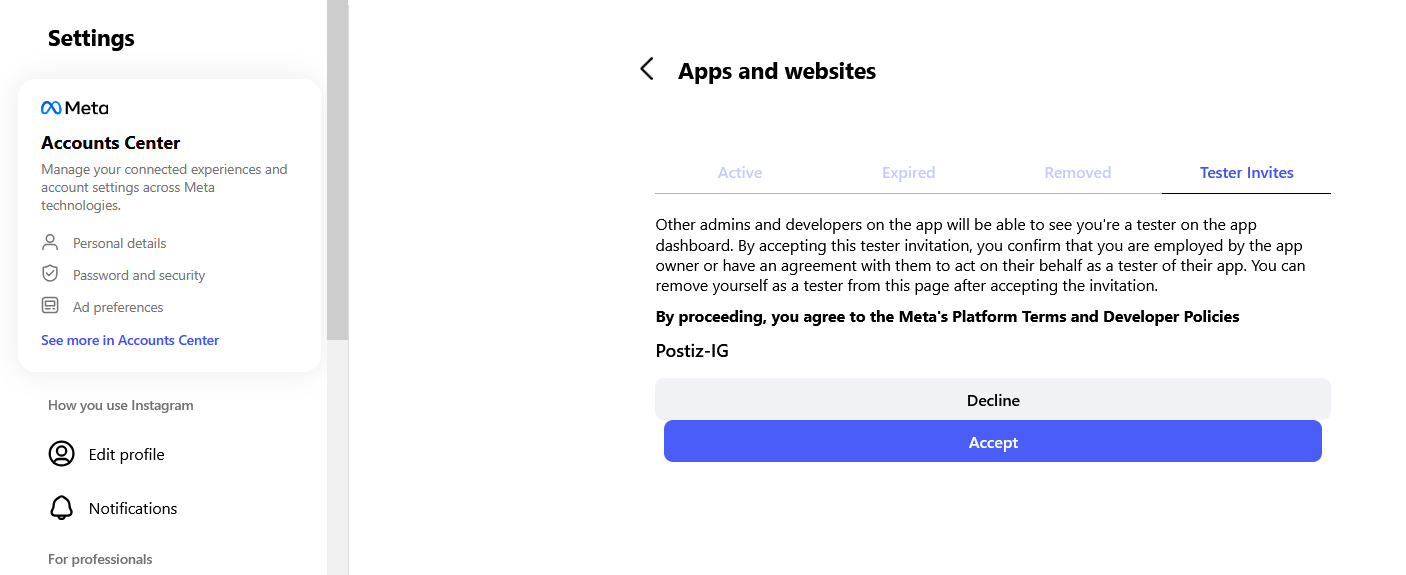
Task: Click the settings sidebar scrollbar thumb
Action: coord(337,170)
